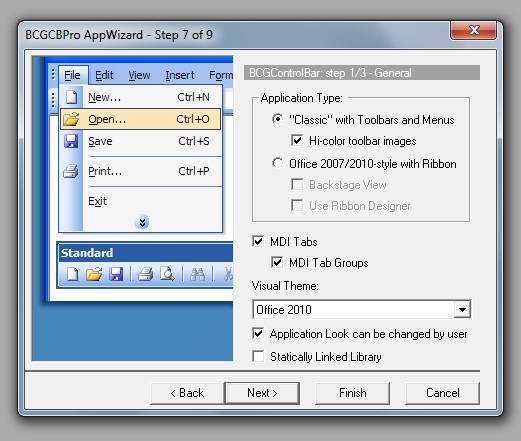Uncheck the MDI Tab Groups checkbox
This screenshot has height=441, width=521.
[277, 262]
